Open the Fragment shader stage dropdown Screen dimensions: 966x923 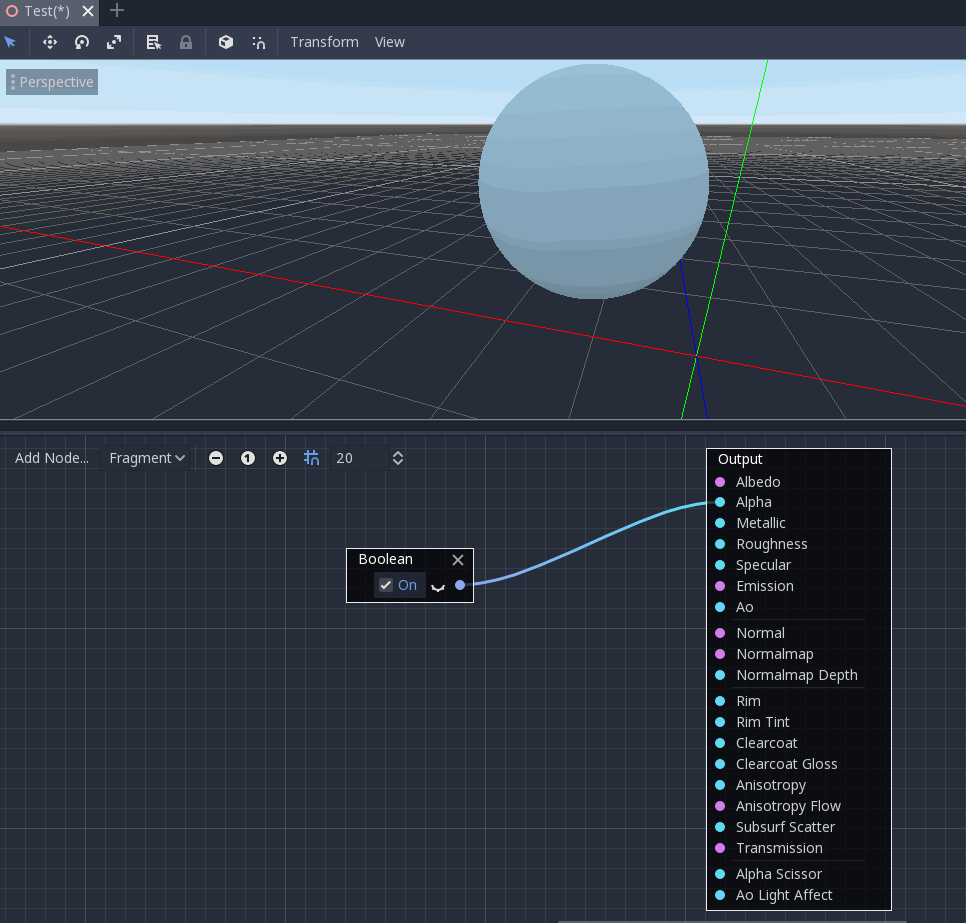[x=146, y=457]
